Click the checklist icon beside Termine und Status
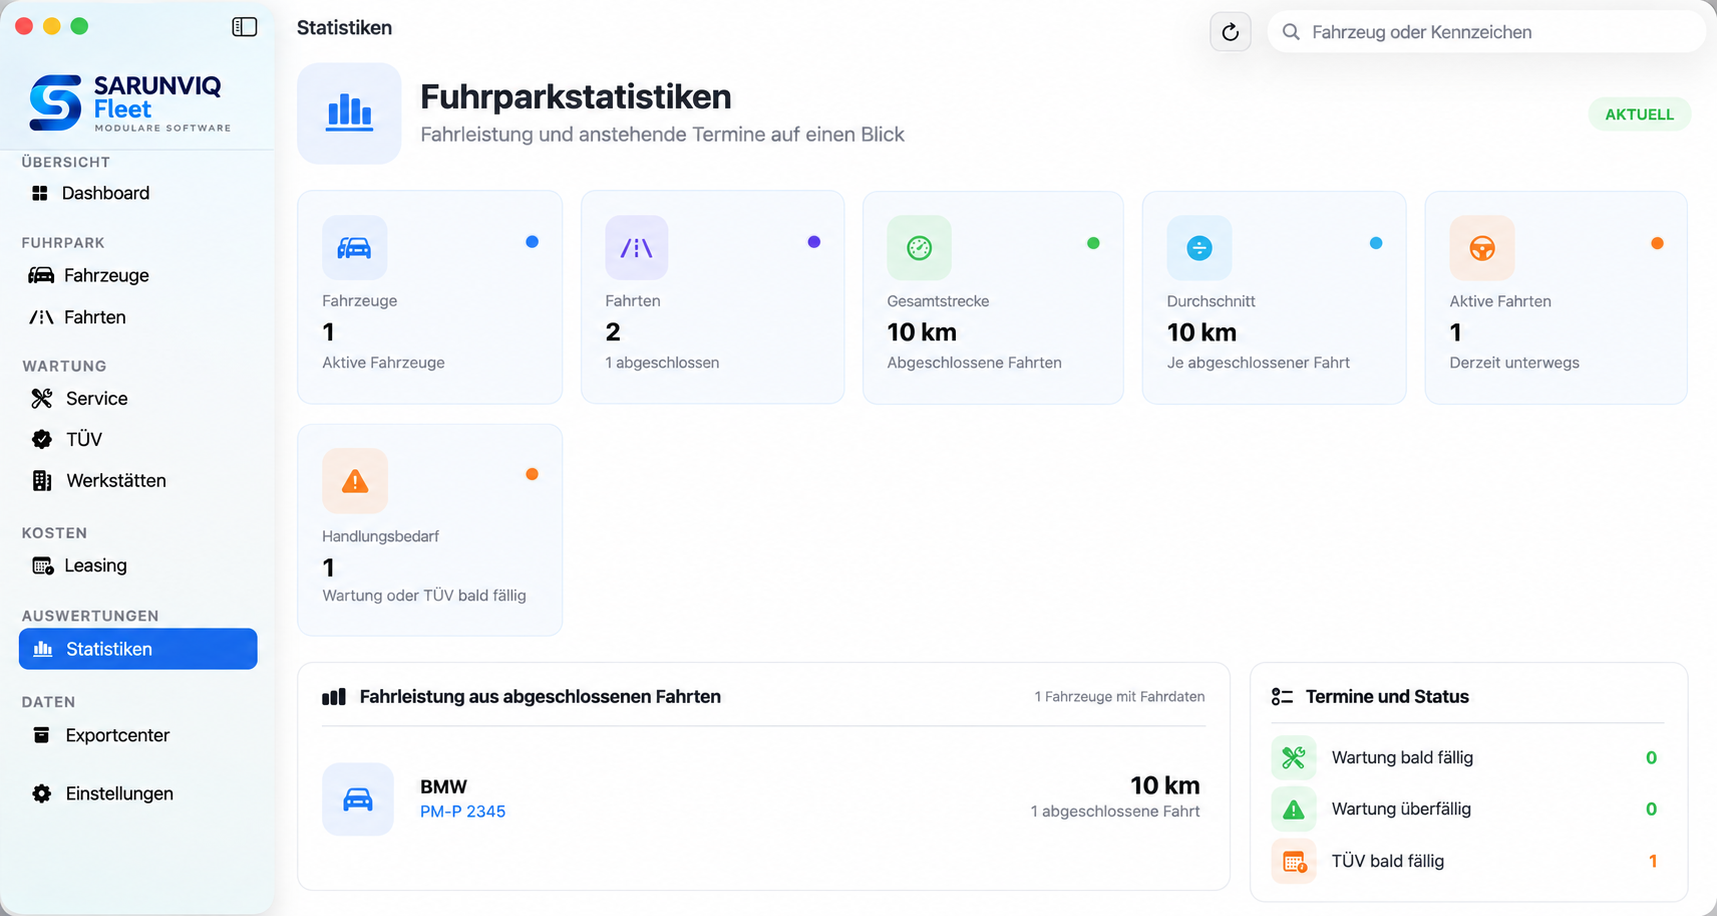1717x916 pixels. (1282, 697)
